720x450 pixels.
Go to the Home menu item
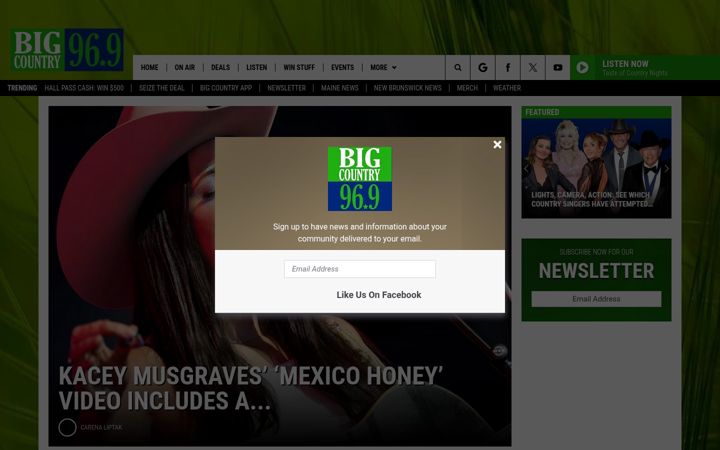[x=149, y=68]
